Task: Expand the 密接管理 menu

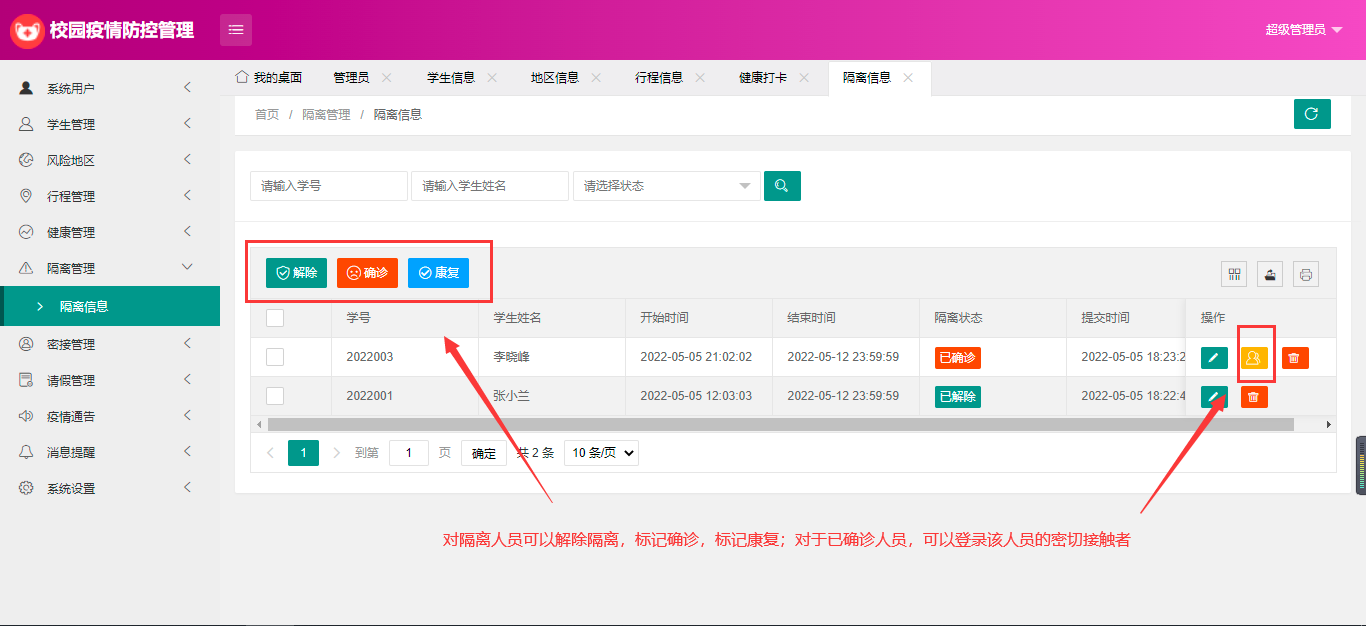Action: (x=187, y=344)
